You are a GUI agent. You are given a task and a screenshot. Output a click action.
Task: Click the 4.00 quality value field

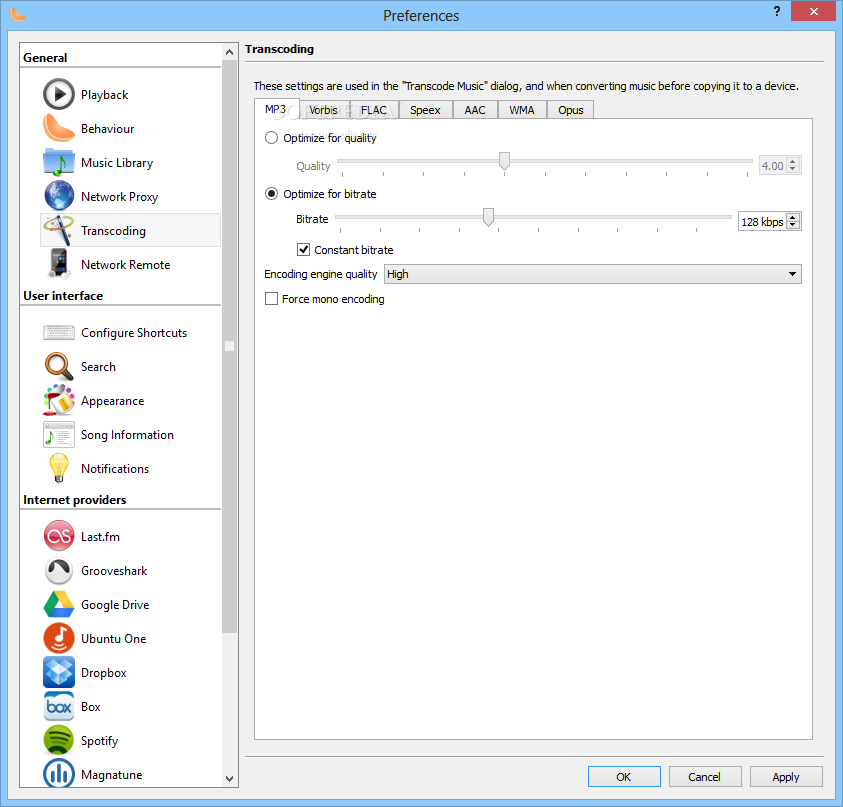click(x=772, y=166)
